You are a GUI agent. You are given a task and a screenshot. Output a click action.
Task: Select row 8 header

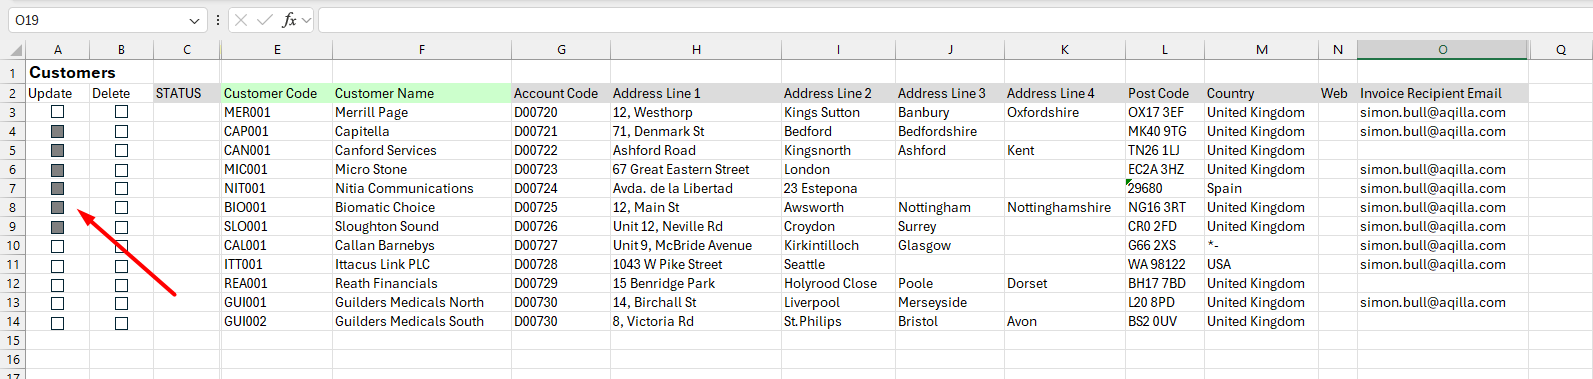coord(13,208)
